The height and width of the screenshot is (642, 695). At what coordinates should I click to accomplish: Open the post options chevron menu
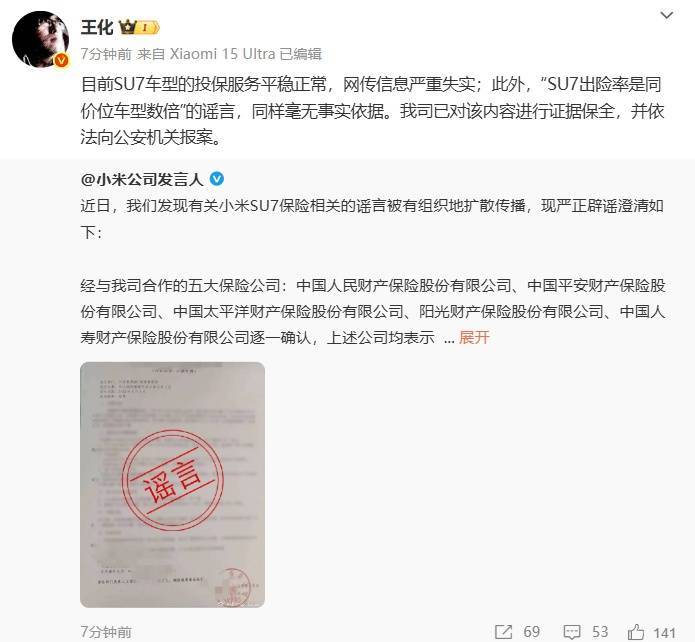[667, 16]
